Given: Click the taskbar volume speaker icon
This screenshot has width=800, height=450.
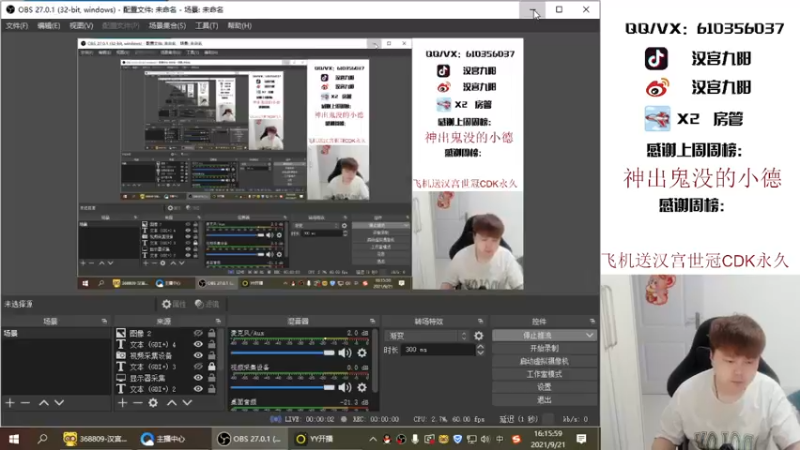Looking at the screenshot, I should click(x=485, y=439).
